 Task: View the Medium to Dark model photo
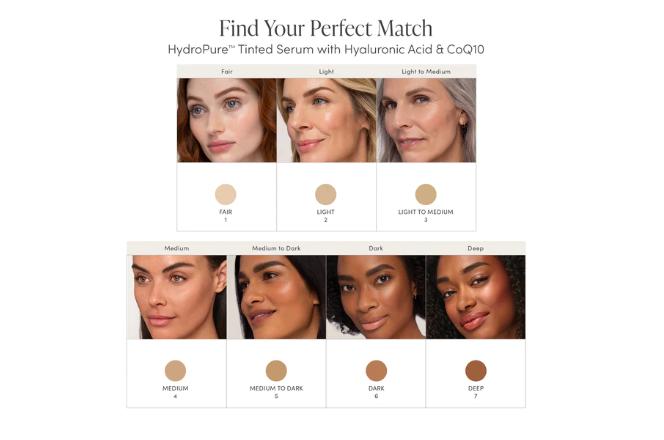[277, 297]
